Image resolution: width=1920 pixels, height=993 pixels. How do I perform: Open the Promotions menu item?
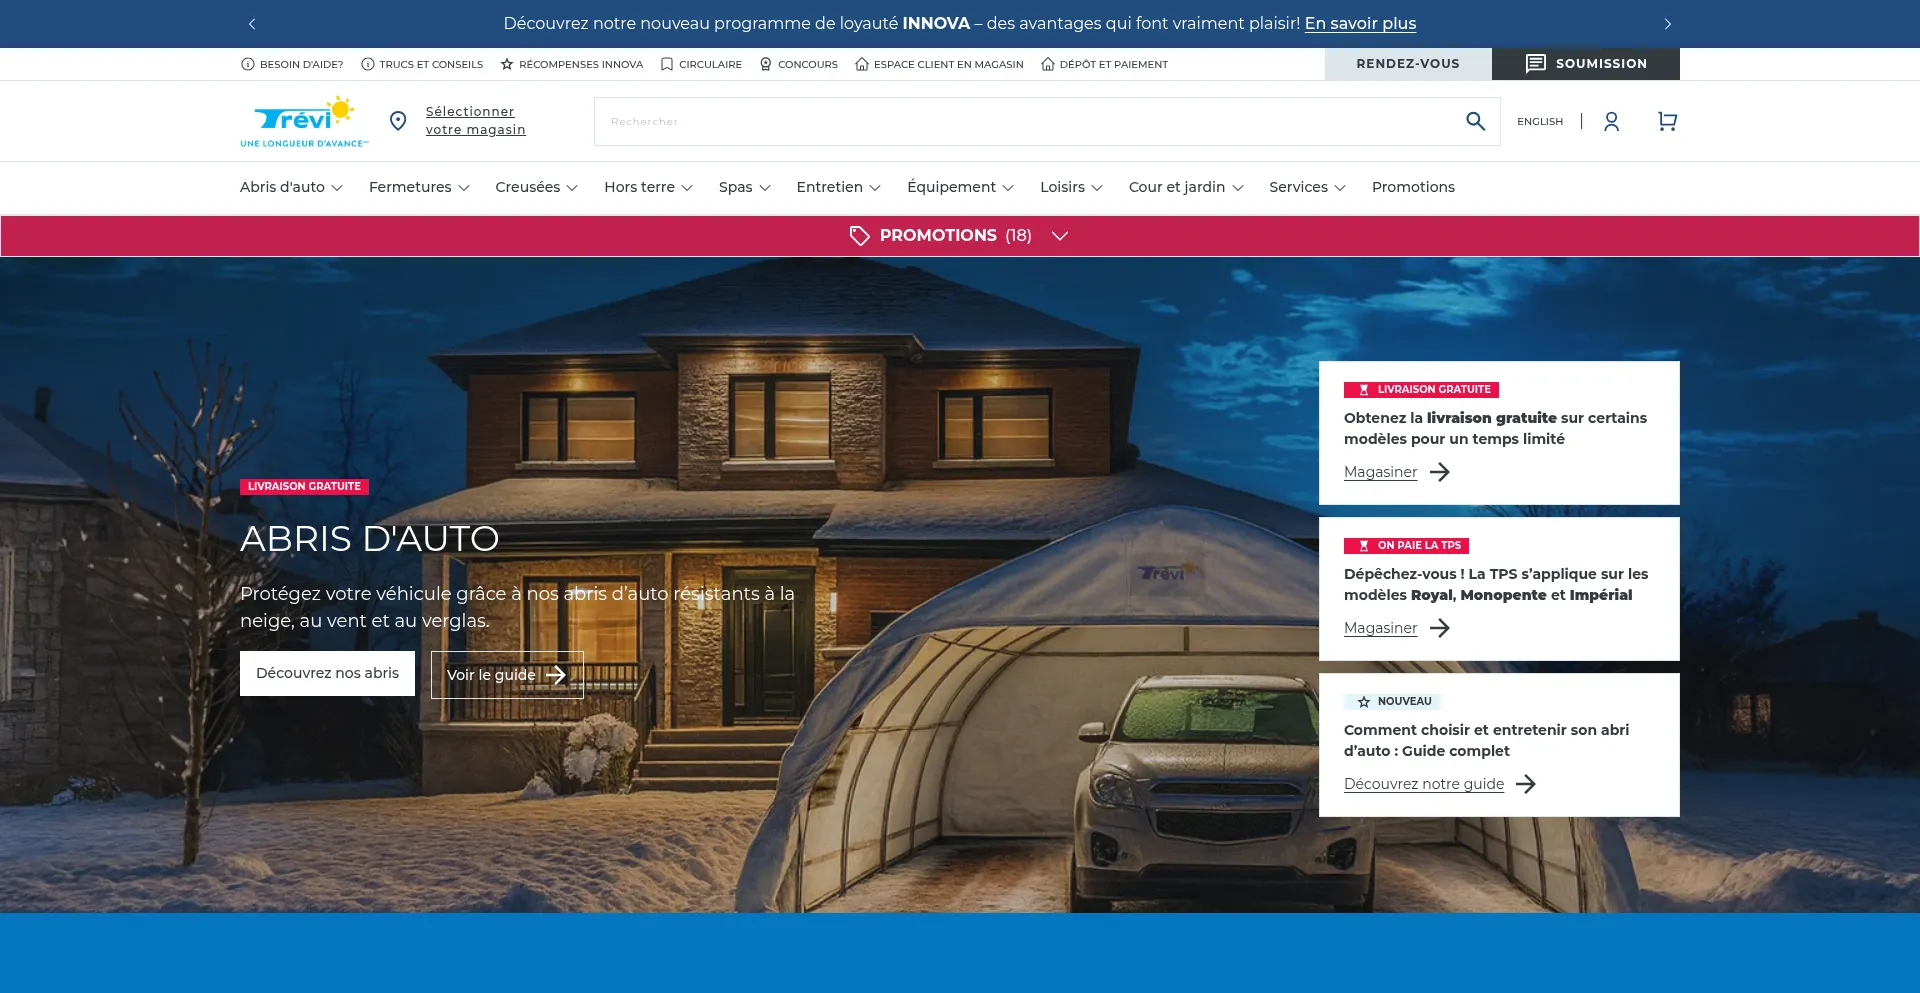[x=1412, y=187]
